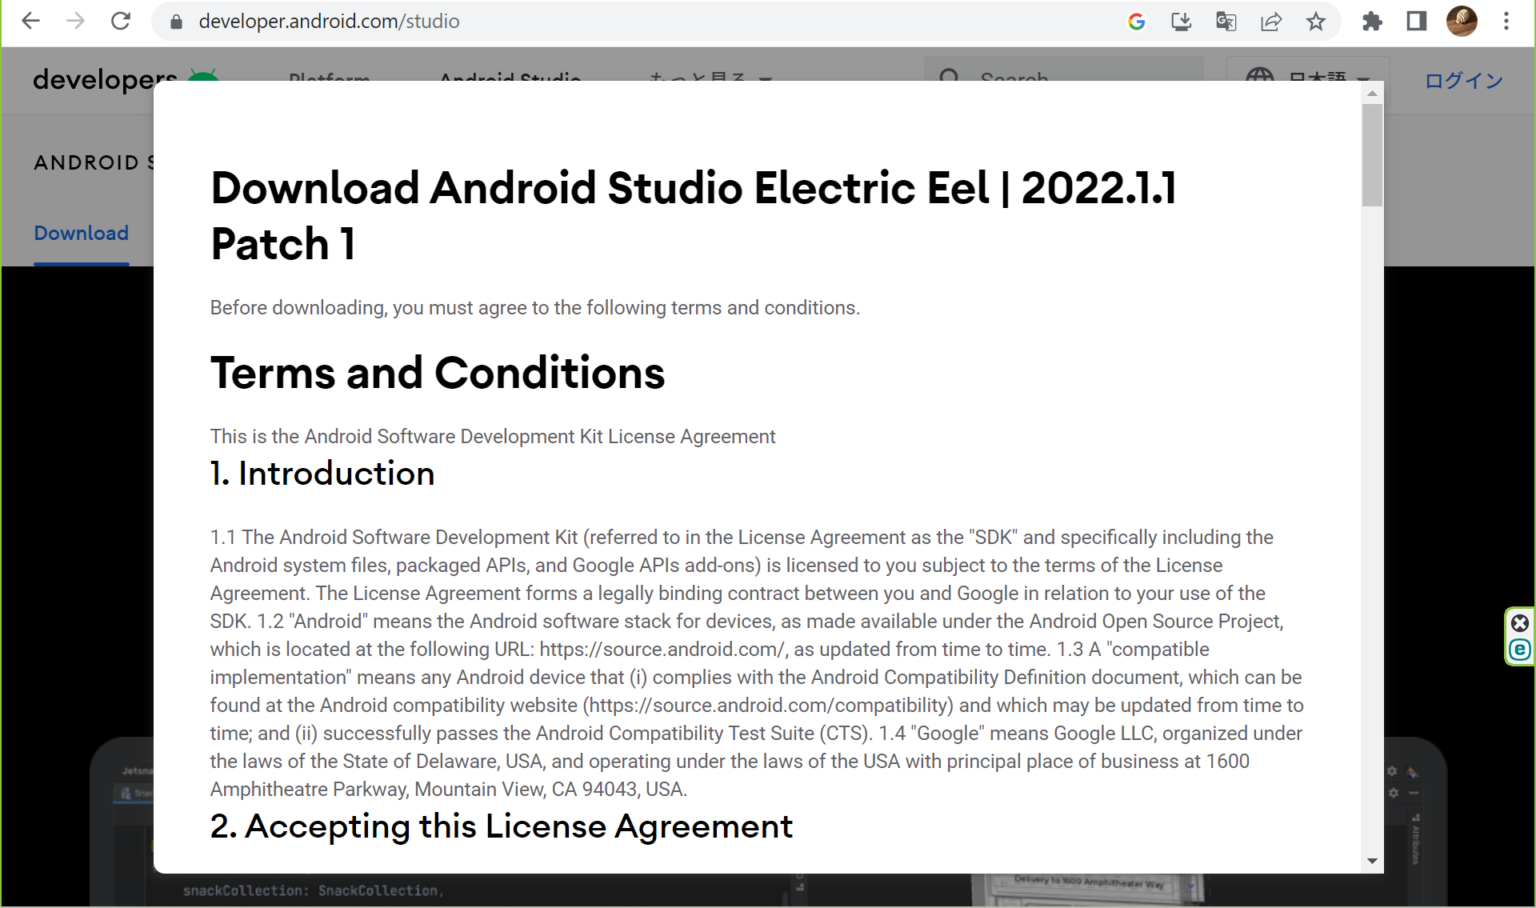Click the install-site download icon in the address bar

tap(1180, 21)
